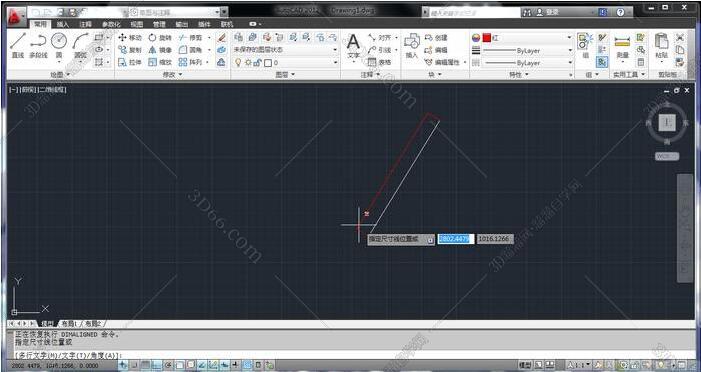The height and width of the screenshot is (372, 701).
Task: Select the Polyline (多段线) tool
Action: (x=38, y=45)
